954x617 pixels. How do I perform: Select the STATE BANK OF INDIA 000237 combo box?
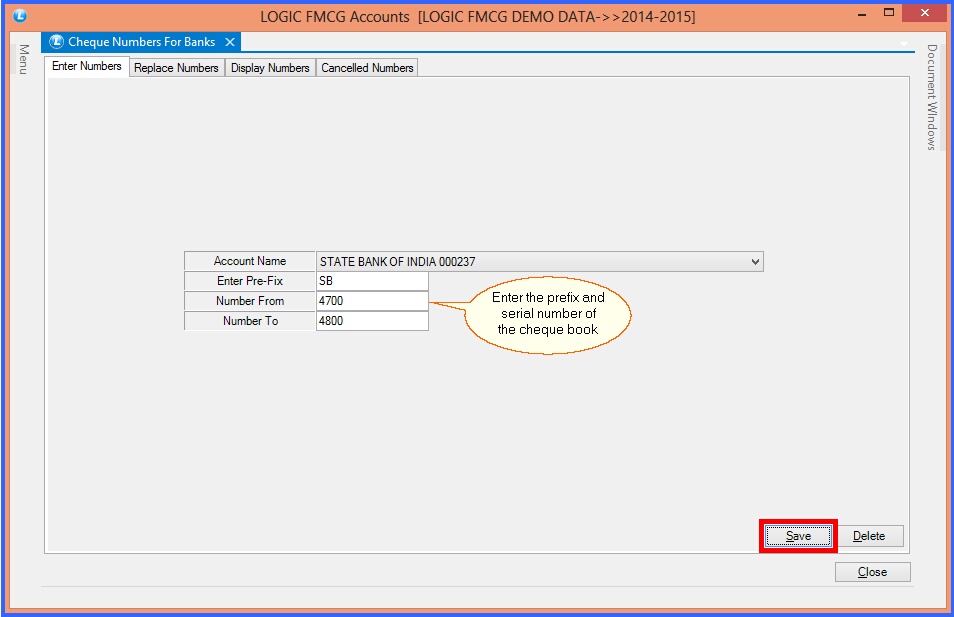point(540,262)
